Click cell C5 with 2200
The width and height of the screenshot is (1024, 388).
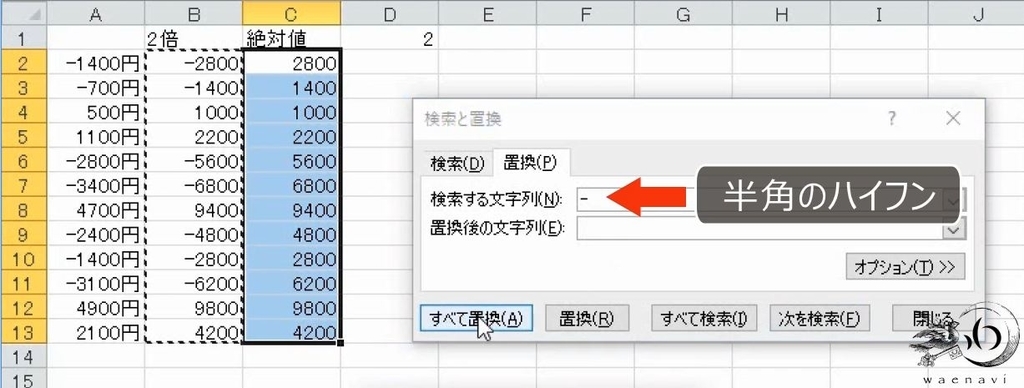point(291,137)
